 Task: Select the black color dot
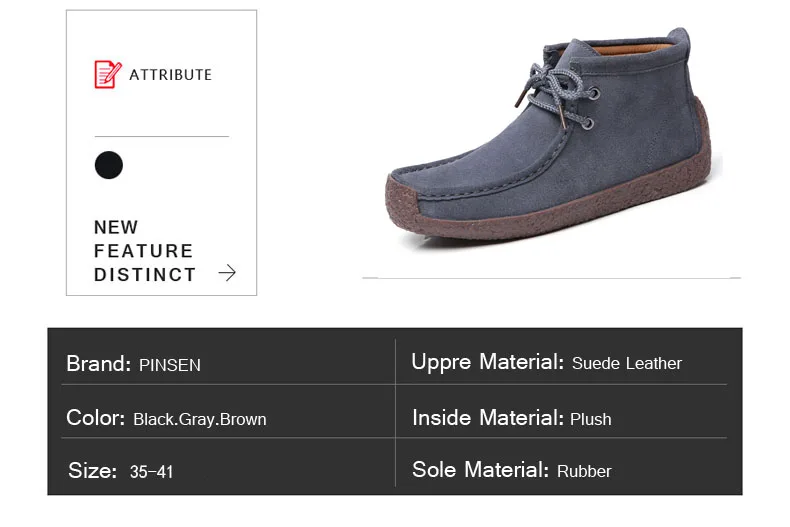[x=109, y=165]
